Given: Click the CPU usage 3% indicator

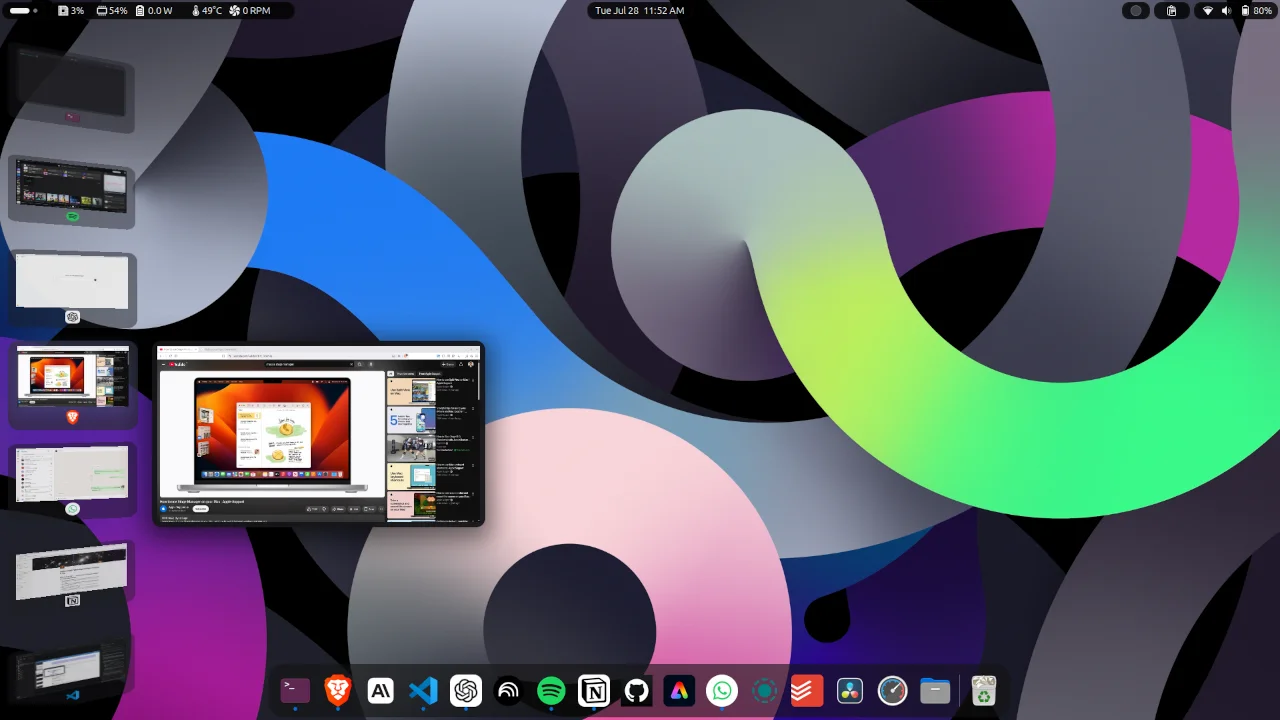Looking at the screenshot, I should (71, 10).
